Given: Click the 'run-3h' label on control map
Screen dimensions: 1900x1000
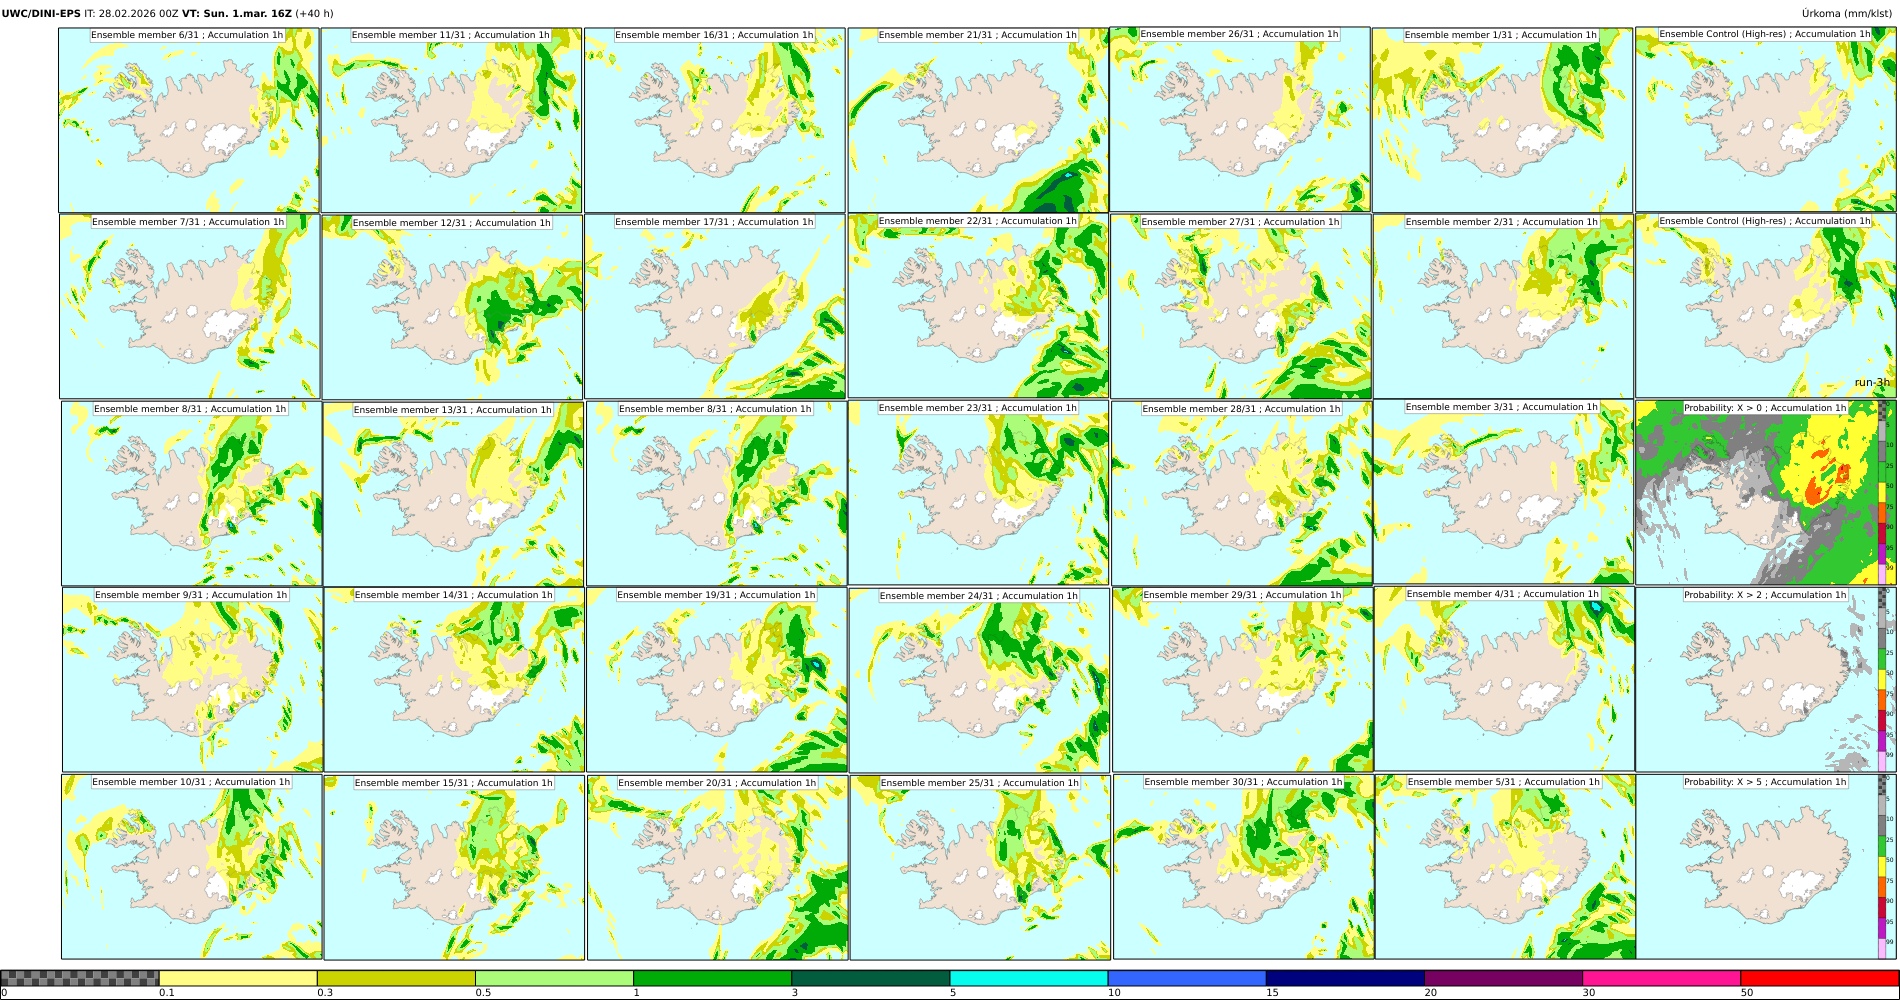Looking at the screenshot, I should click(1872, 382).
